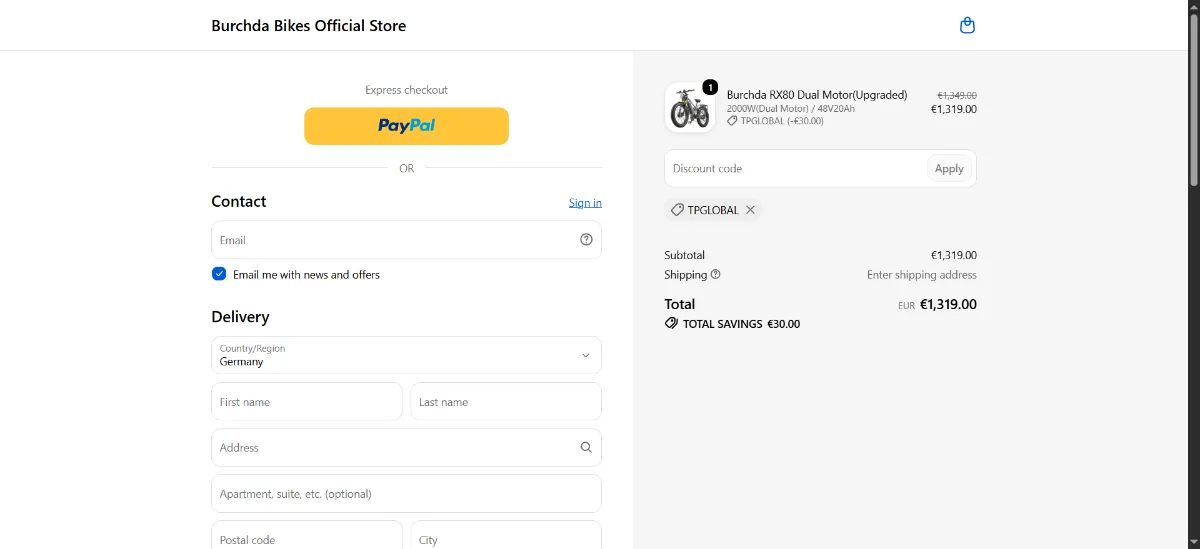Uncheck Email me with news and offers
1200x549 pixels.
[x=219, y=274]
